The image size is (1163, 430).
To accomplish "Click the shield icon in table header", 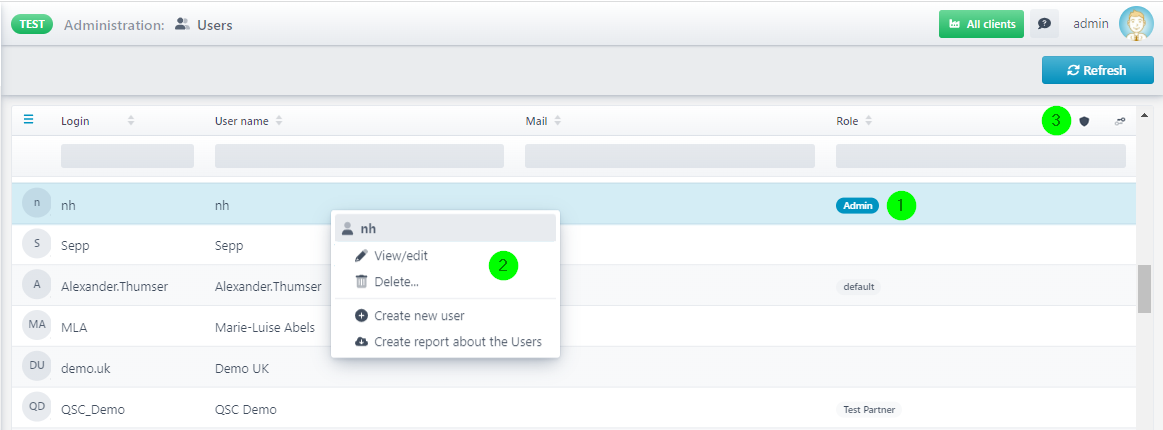I will [x=1084, y=121].
